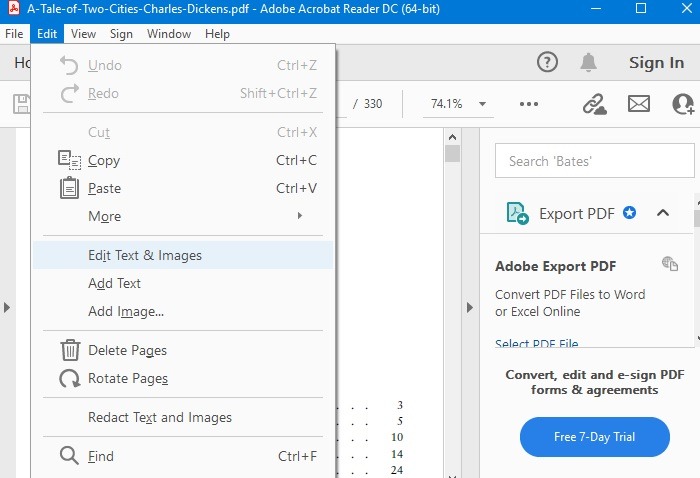The width and height of the screenshot is (700, 478).
Task: Open help via the question mark icon
Action: point(547,62)
